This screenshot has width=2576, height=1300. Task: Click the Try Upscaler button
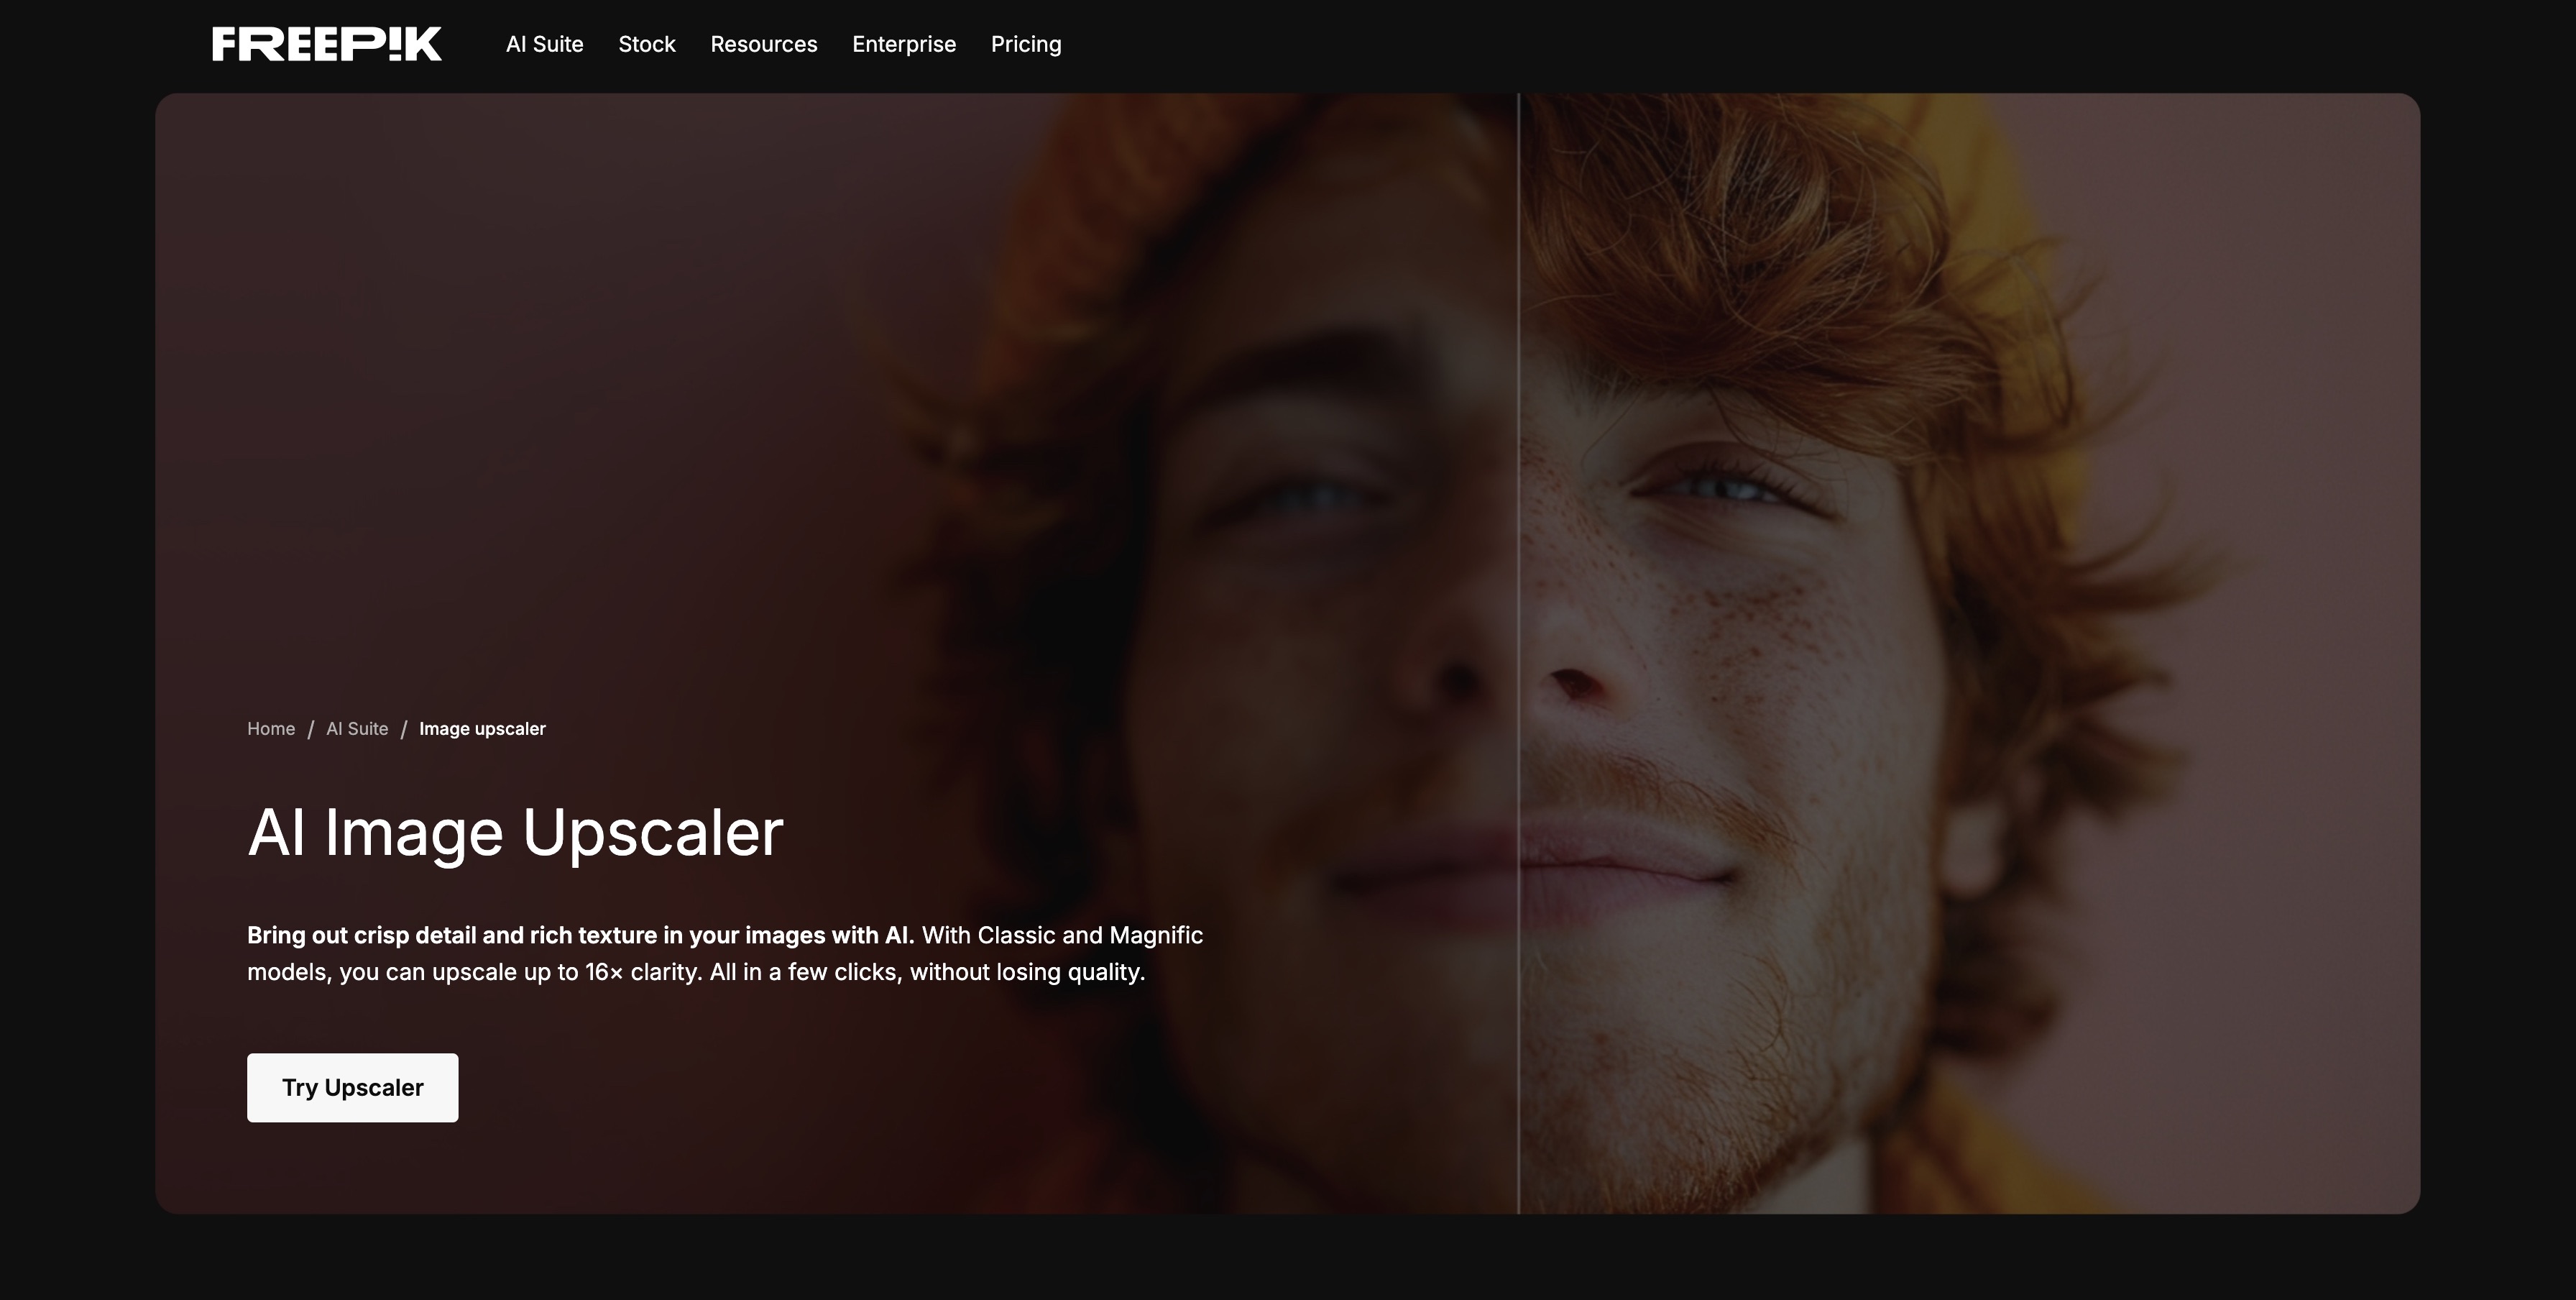pos(353,1088)
